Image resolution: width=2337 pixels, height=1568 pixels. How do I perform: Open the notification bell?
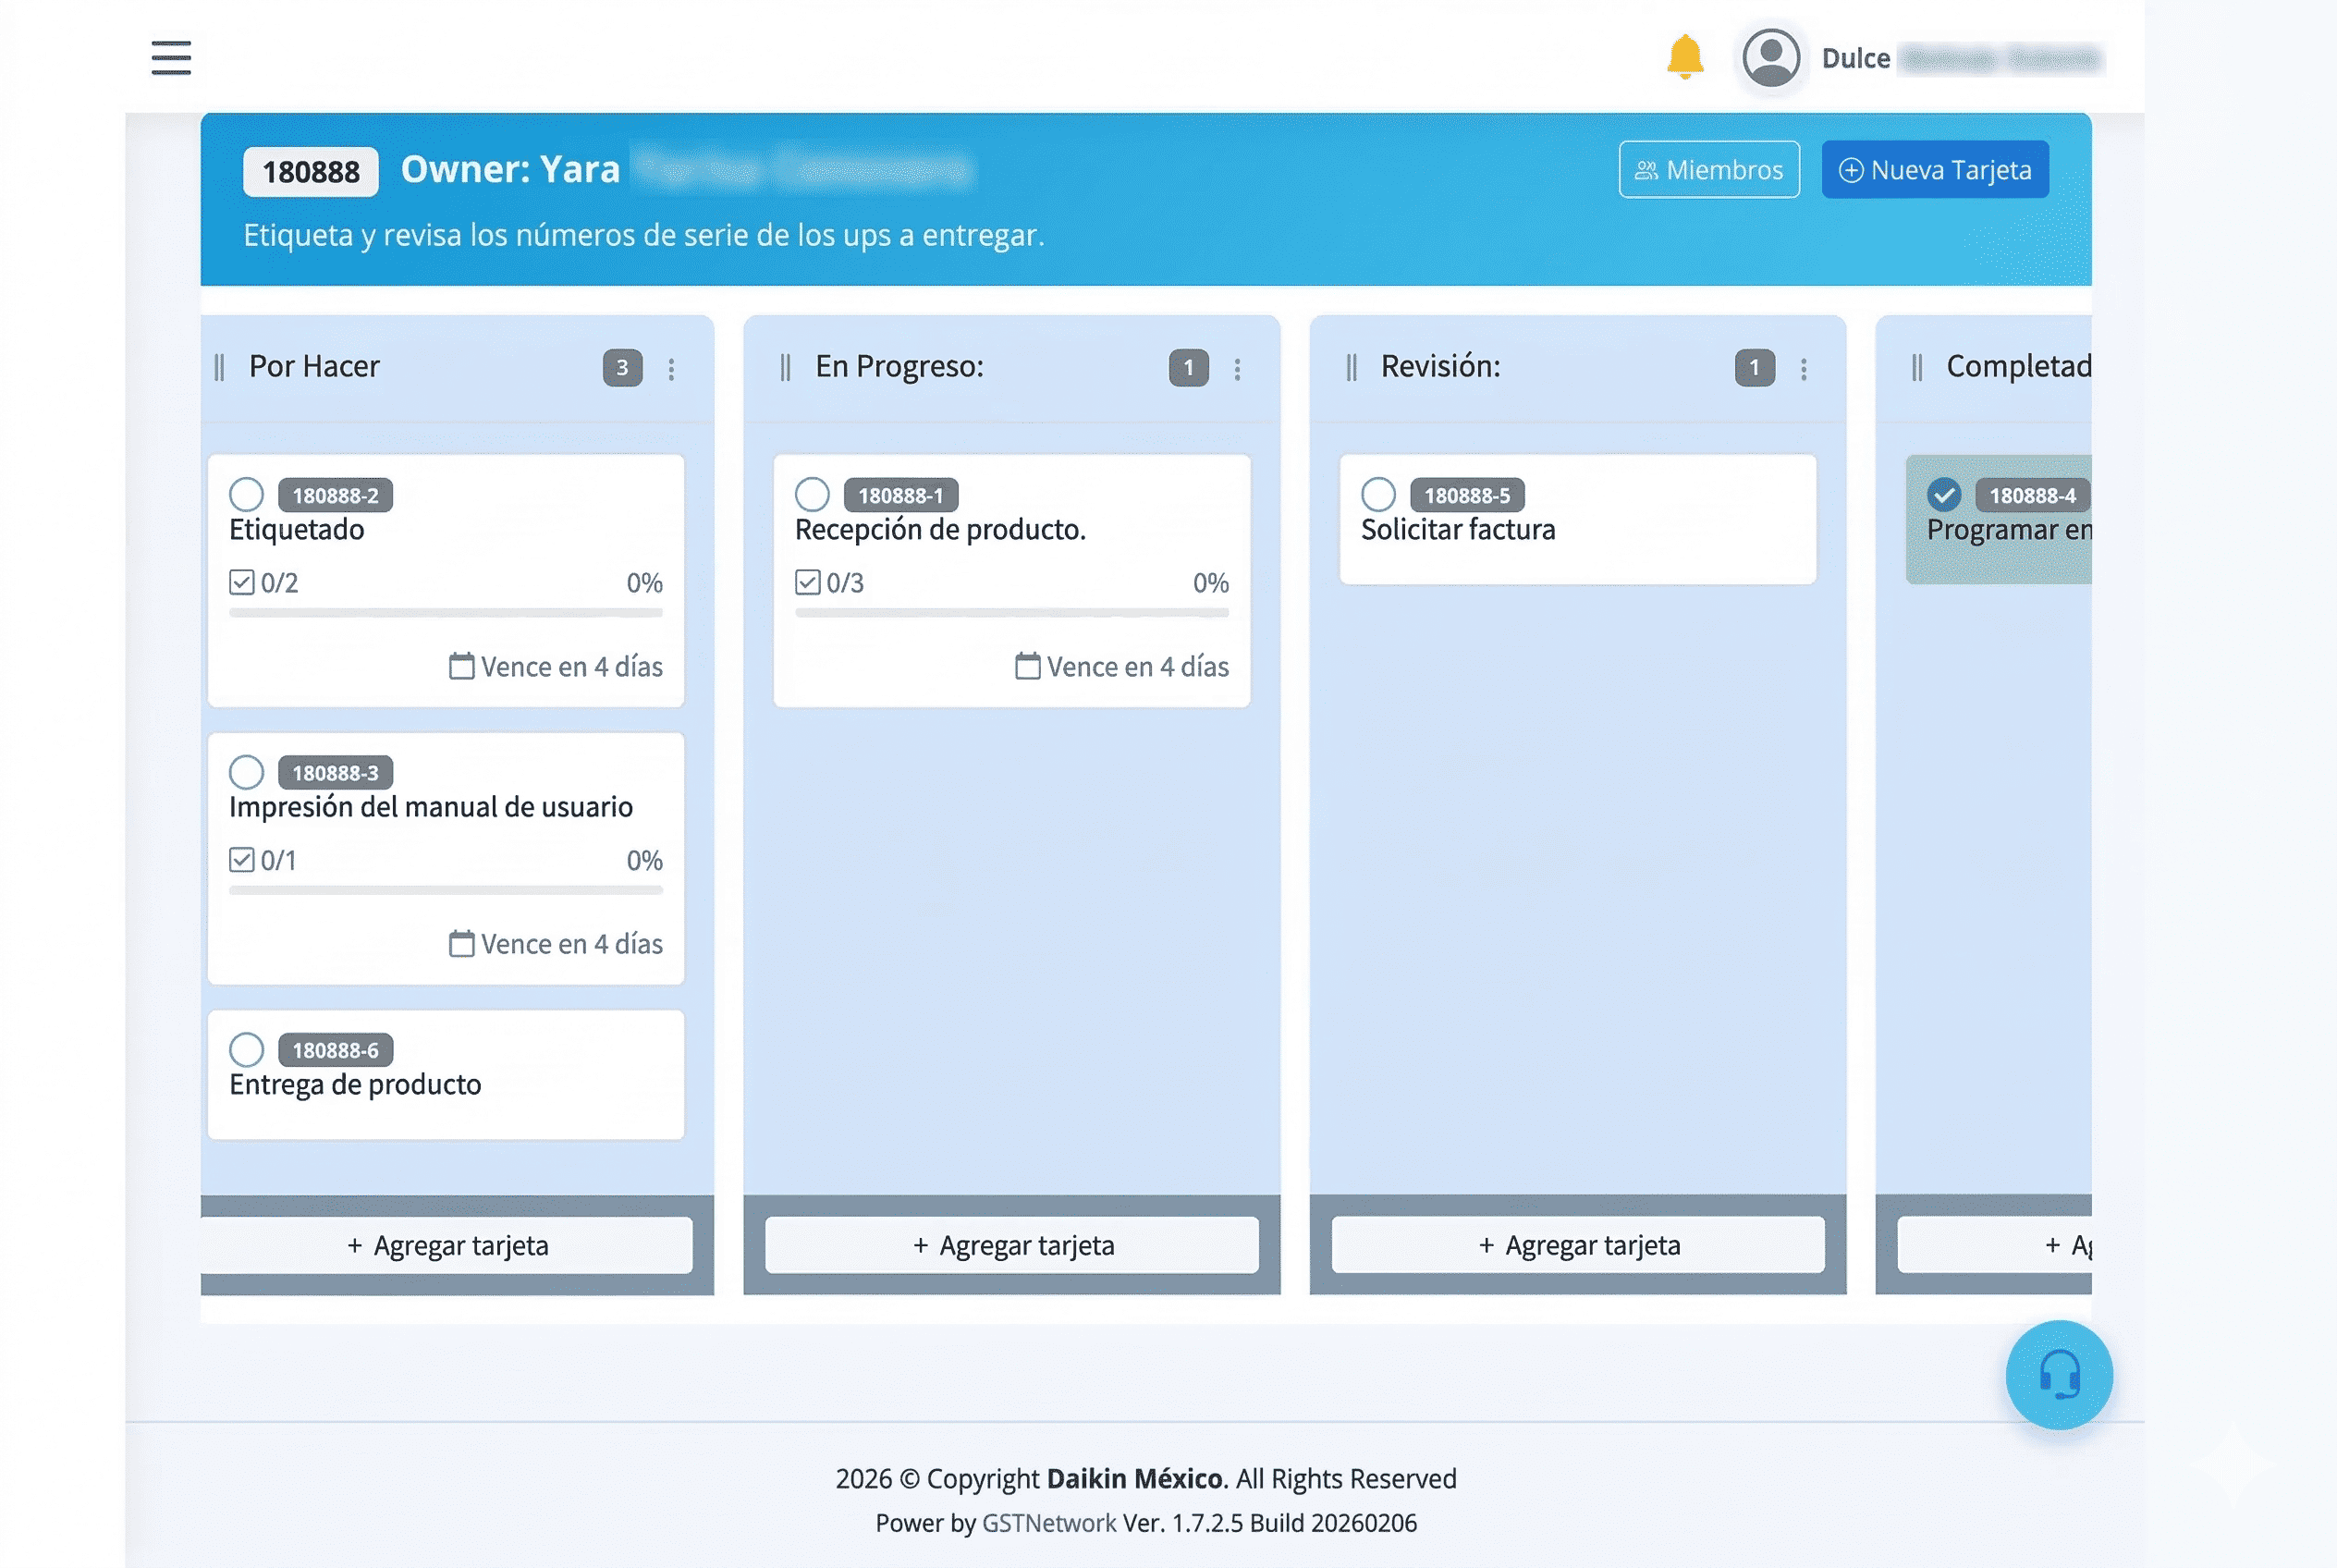pos(1684,57)
